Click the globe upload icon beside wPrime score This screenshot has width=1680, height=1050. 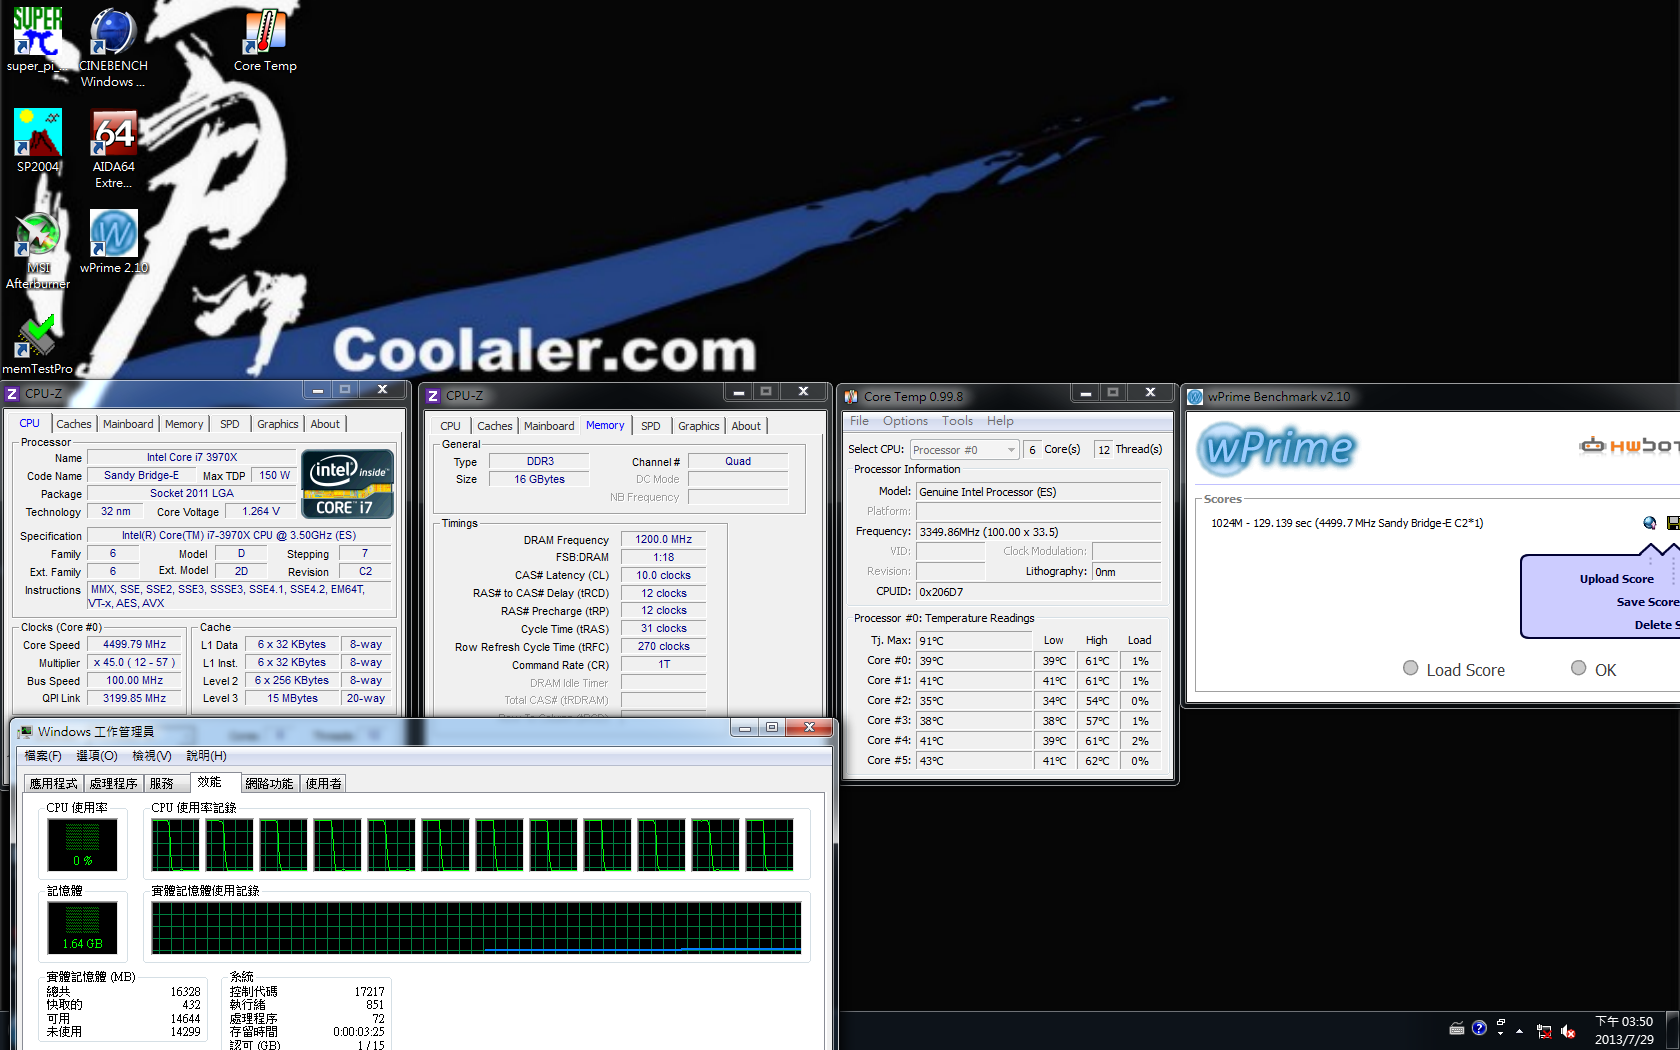pos(1649,523)
